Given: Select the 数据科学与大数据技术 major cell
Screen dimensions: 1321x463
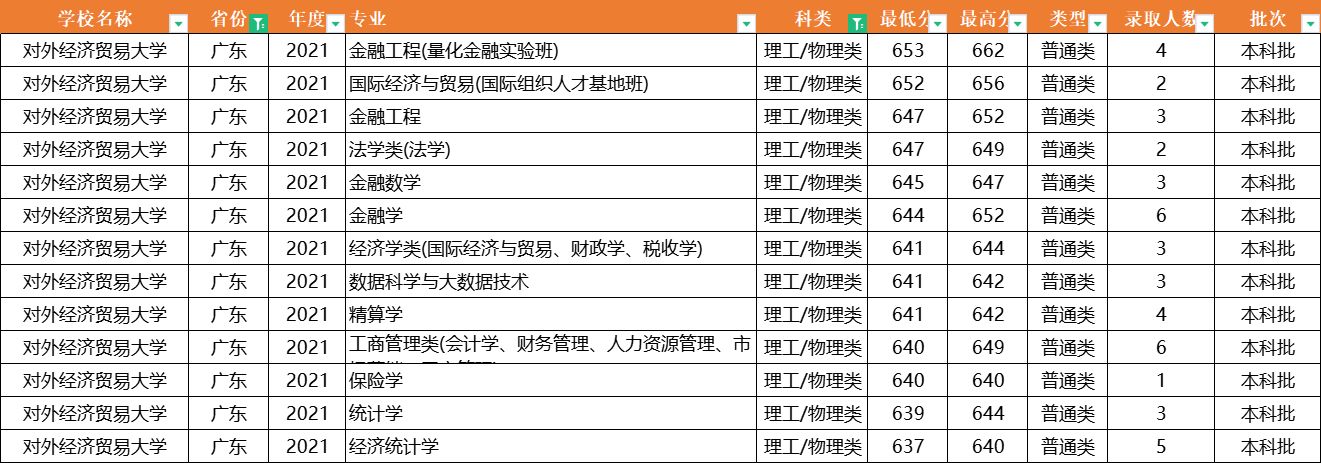Looking at the screenshot, I should (551, 282).
